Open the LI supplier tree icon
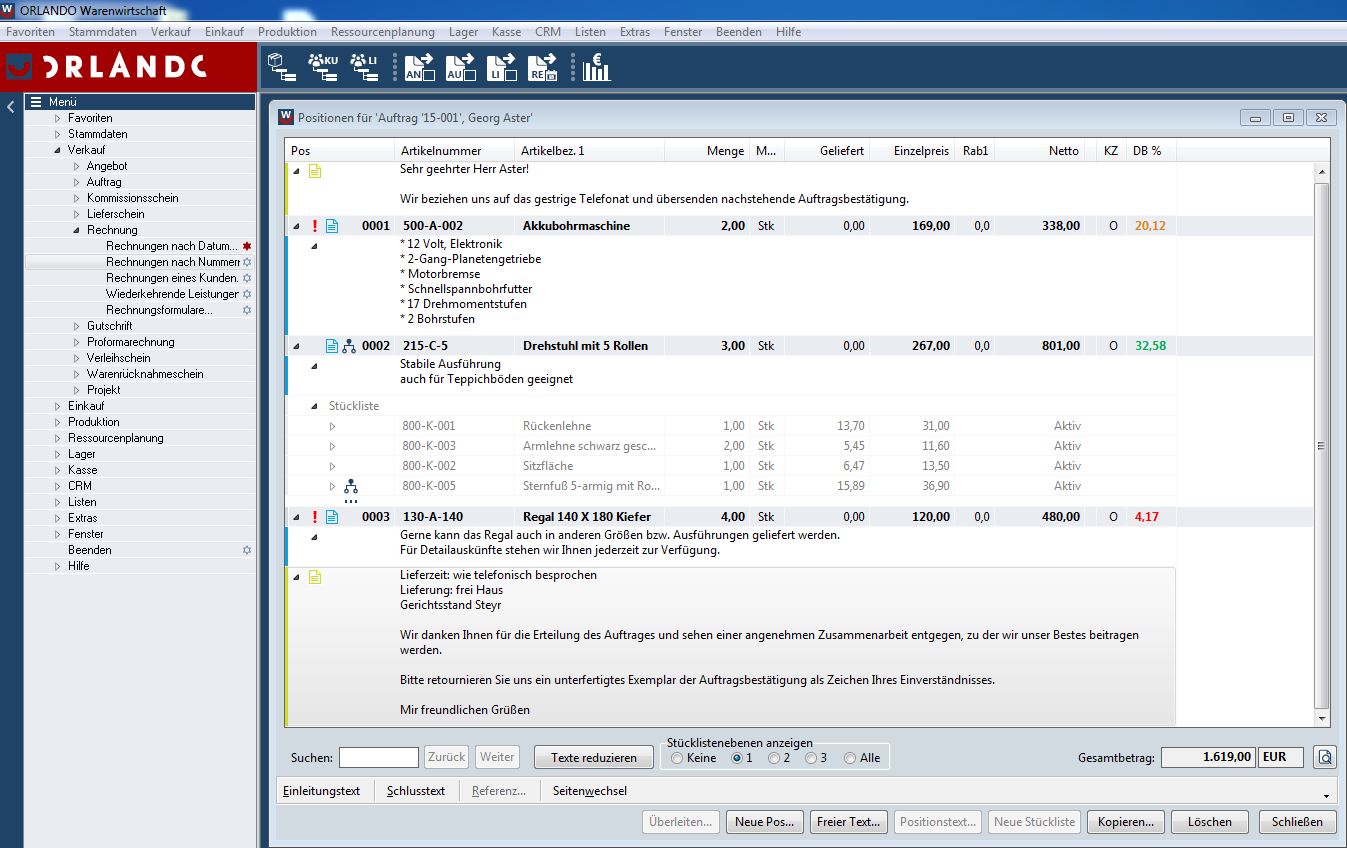The image size is (1347, 848). tap(364, 67)
